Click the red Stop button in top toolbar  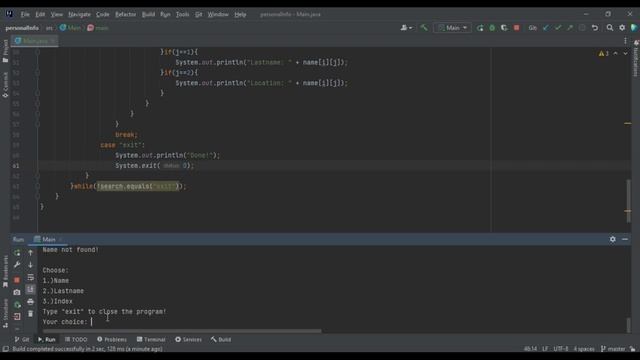coord(516,28)
